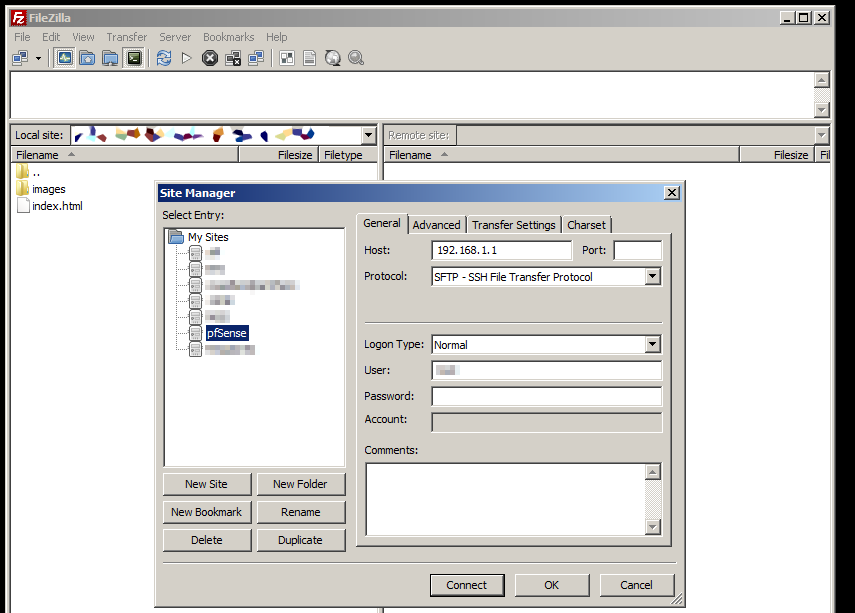Click the Comments text area
Screen dimensions: 855x613
click(x=505, y=499)
